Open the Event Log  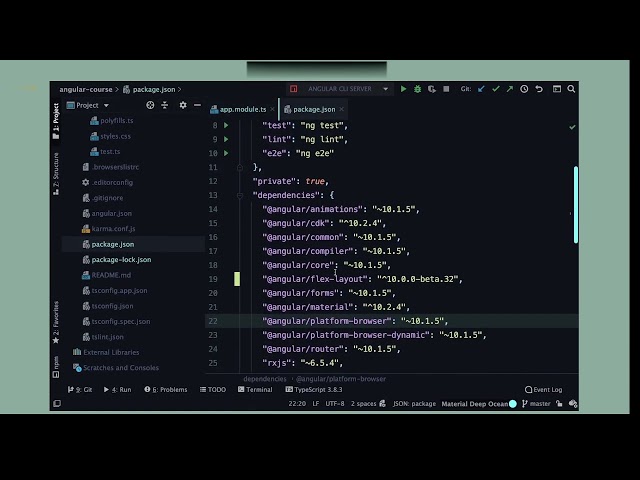tap(544, 389)
